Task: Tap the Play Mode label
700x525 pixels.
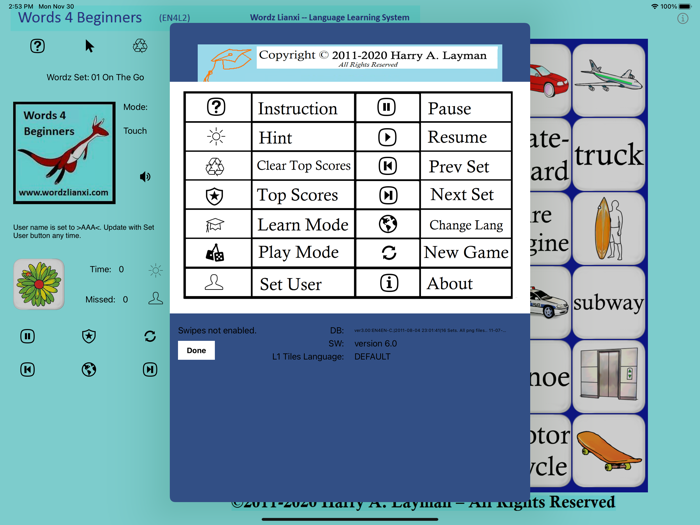Action: pos(298,253)
